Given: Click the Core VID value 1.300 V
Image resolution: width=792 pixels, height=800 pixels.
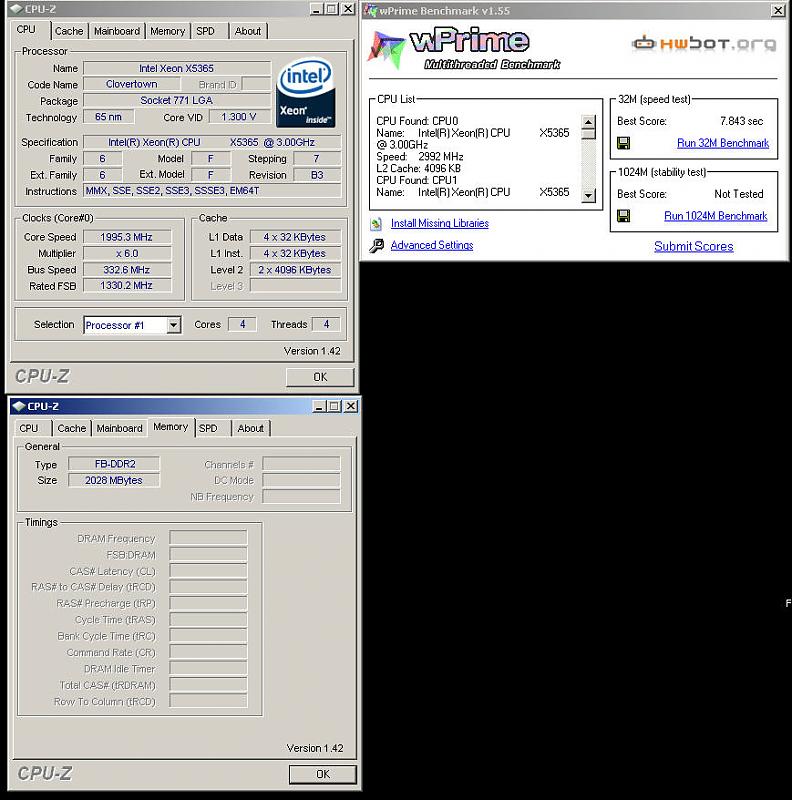Looking at the screenshot, I should [239, 117].
